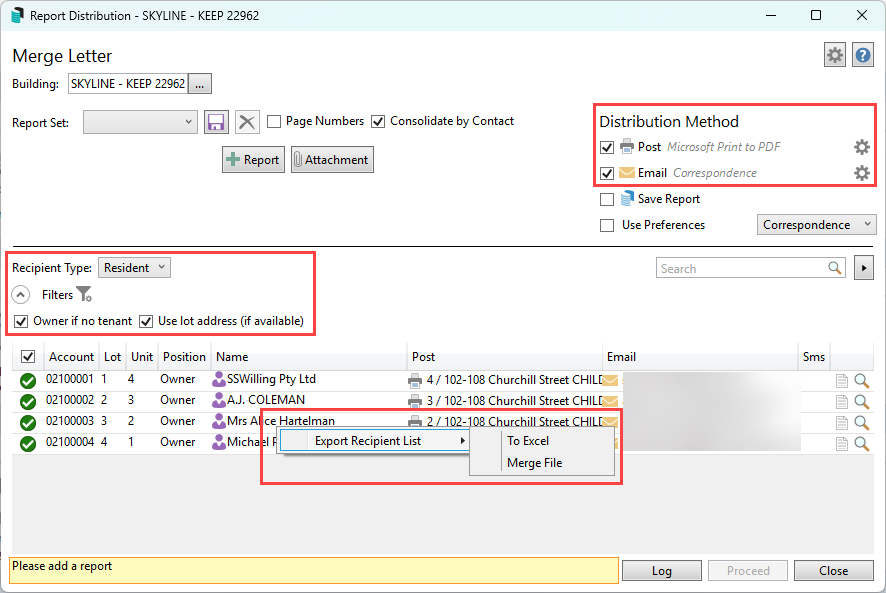Click the filter funnel settings icon
Screen dimensions: 886x593
point(84,294)
